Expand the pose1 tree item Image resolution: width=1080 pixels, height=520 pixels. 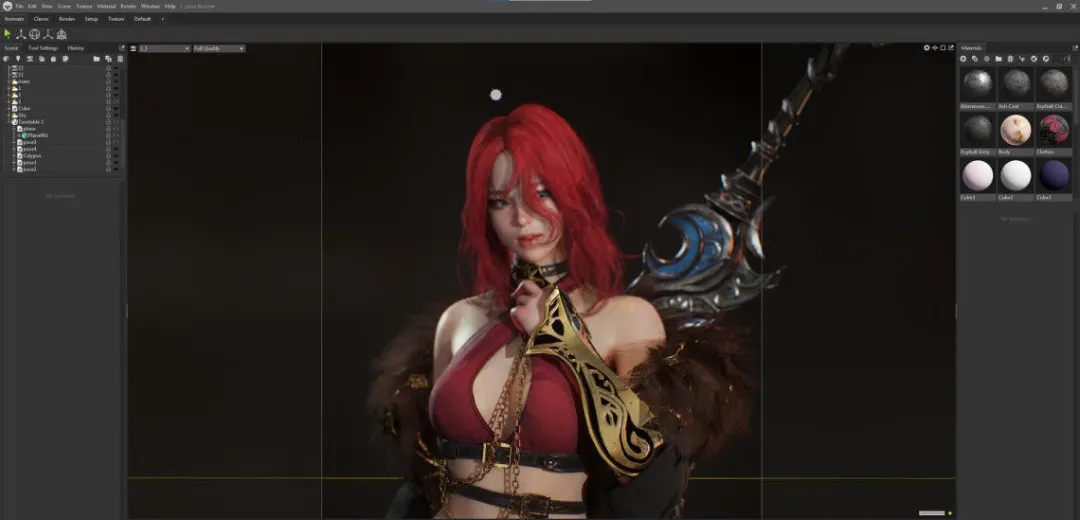coord(14,163)
